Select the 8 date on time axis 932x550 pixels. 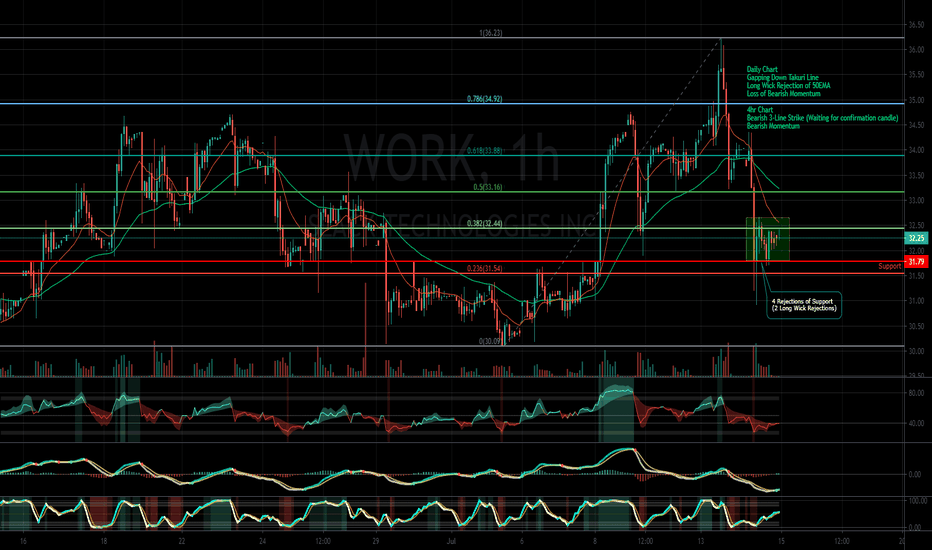click(x=594, y=541)
